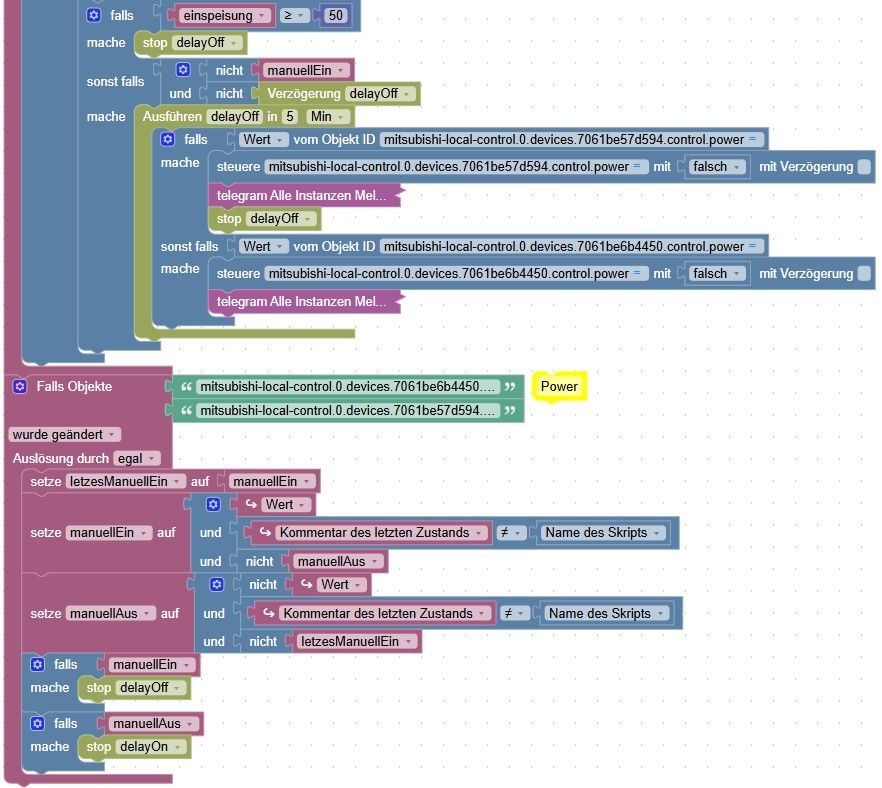Screen dimensions: 882x788
Task: Edit trigger string "mitsubishi-local-control.0.devices.7061be57d594...."
Action: pyautogui.click(x=348, y=411)
